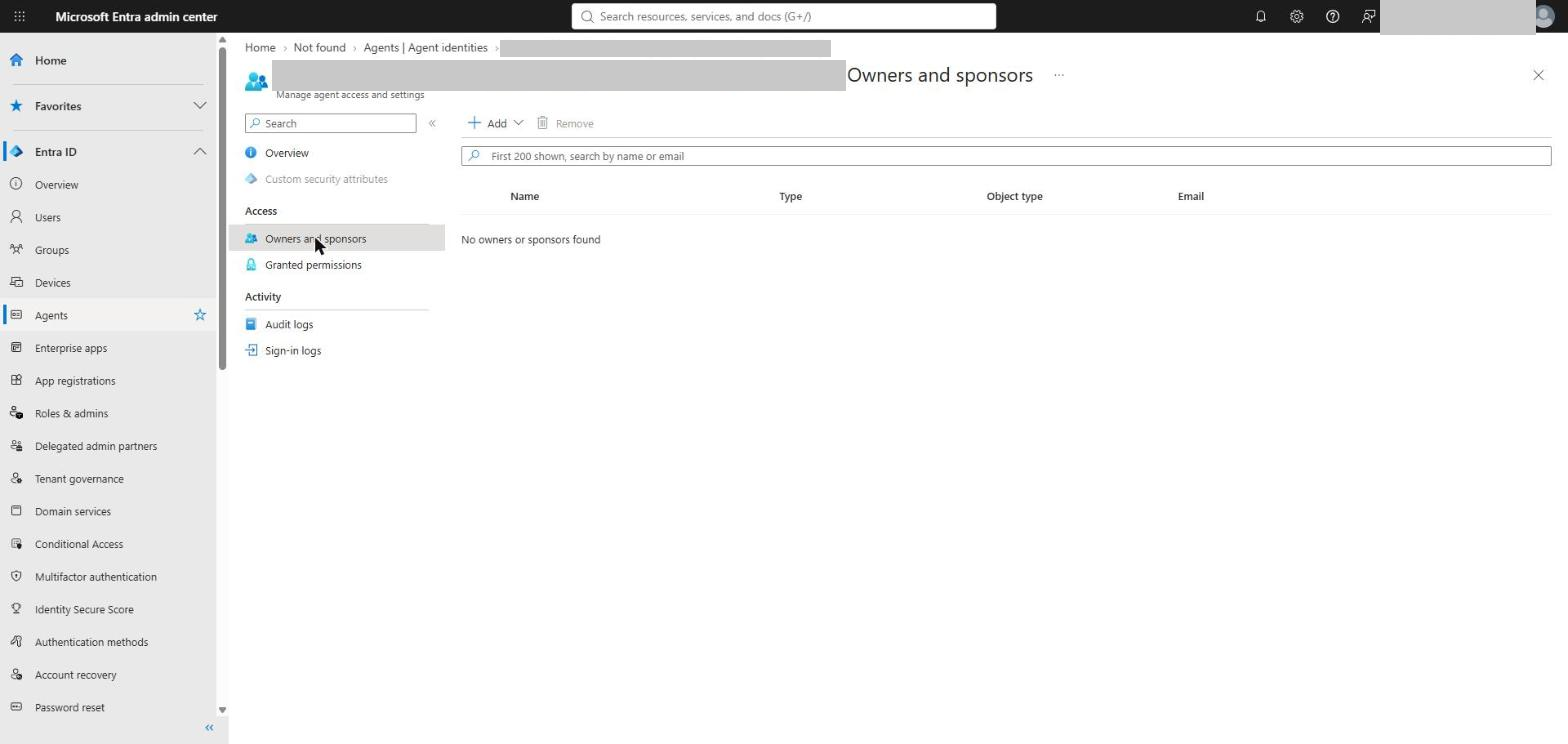Open the app launcher waffle icon
Screen dimensions: 1568x744
(19, 16)
